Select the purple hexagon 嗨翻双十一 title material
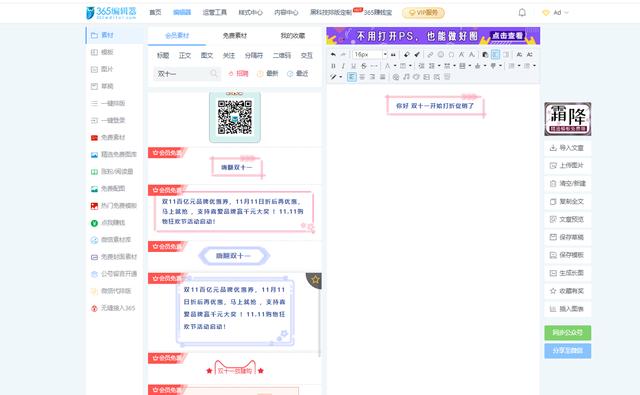Screen dimensions: 640x395 point(234,256)
